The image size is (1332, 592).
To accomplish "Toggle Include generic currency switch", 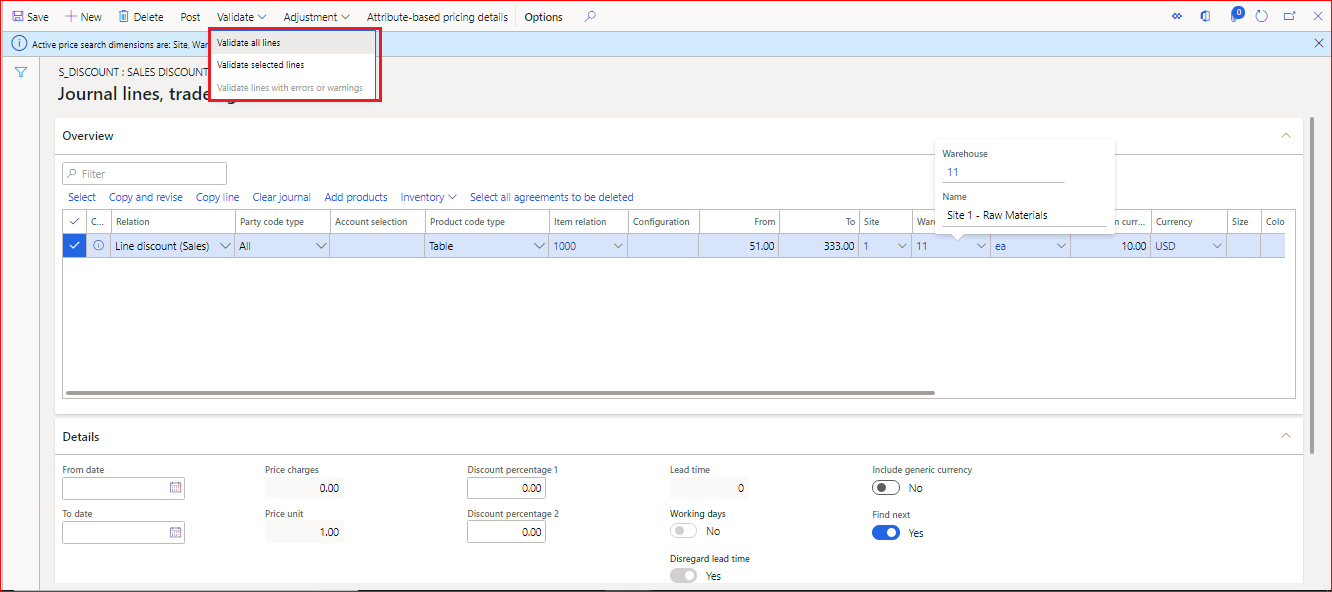I will click(x=886, y=488).
